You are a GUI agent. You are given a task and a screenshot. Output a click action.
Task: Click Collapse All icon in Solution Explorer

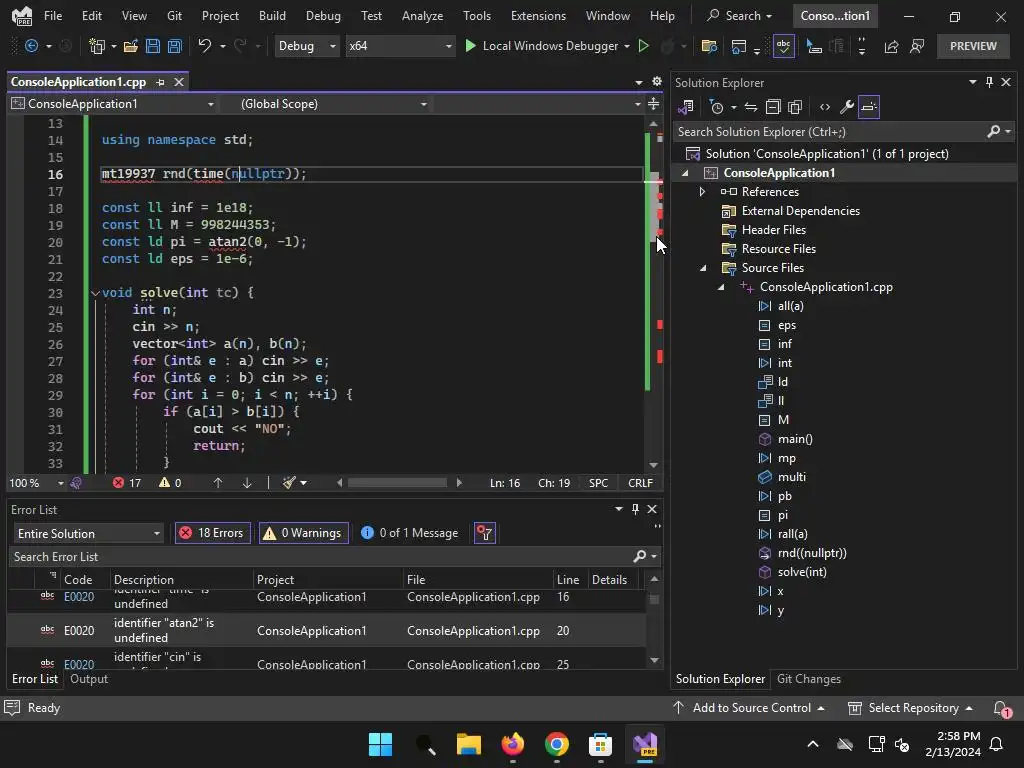tap(773, 106)
